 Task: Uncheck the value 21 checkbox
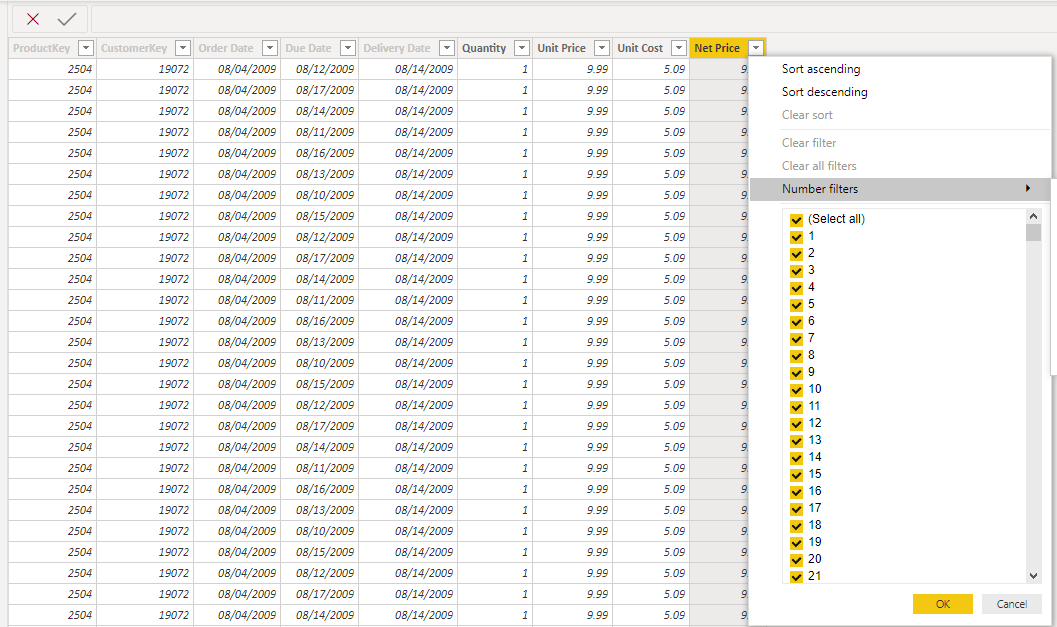(796, 576)
